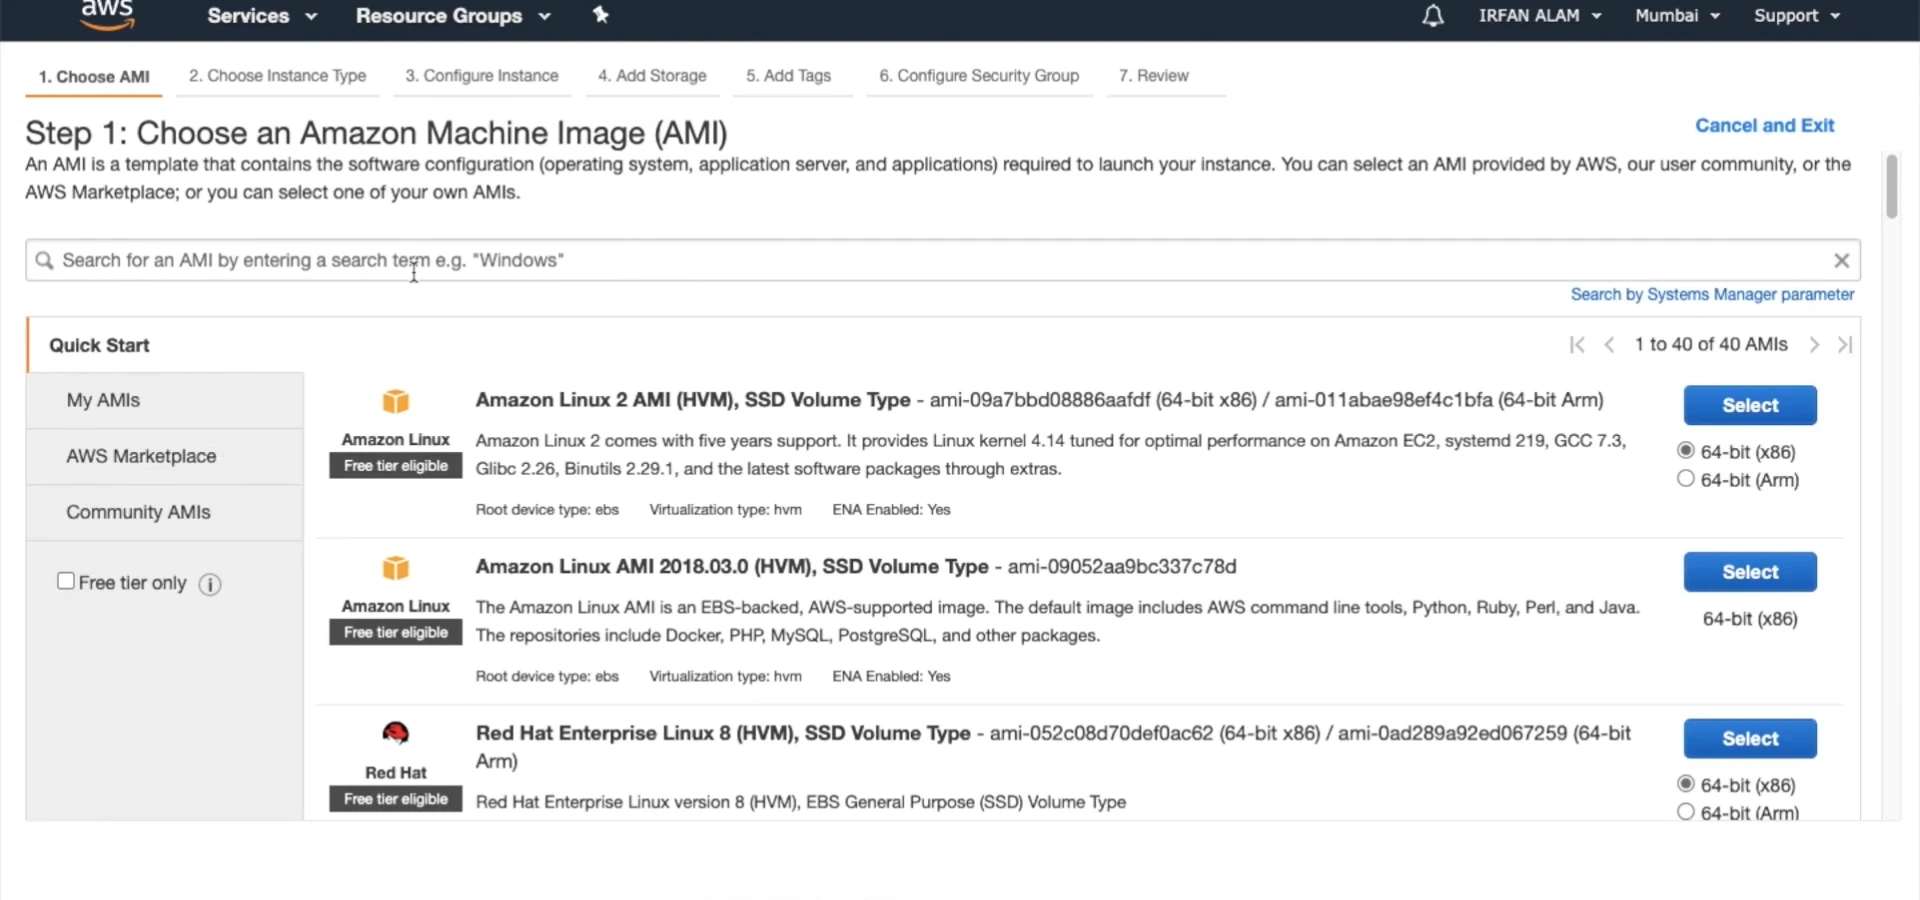Open the notifications bell icon
The image size is (1920, 900).
[1433, 16]
